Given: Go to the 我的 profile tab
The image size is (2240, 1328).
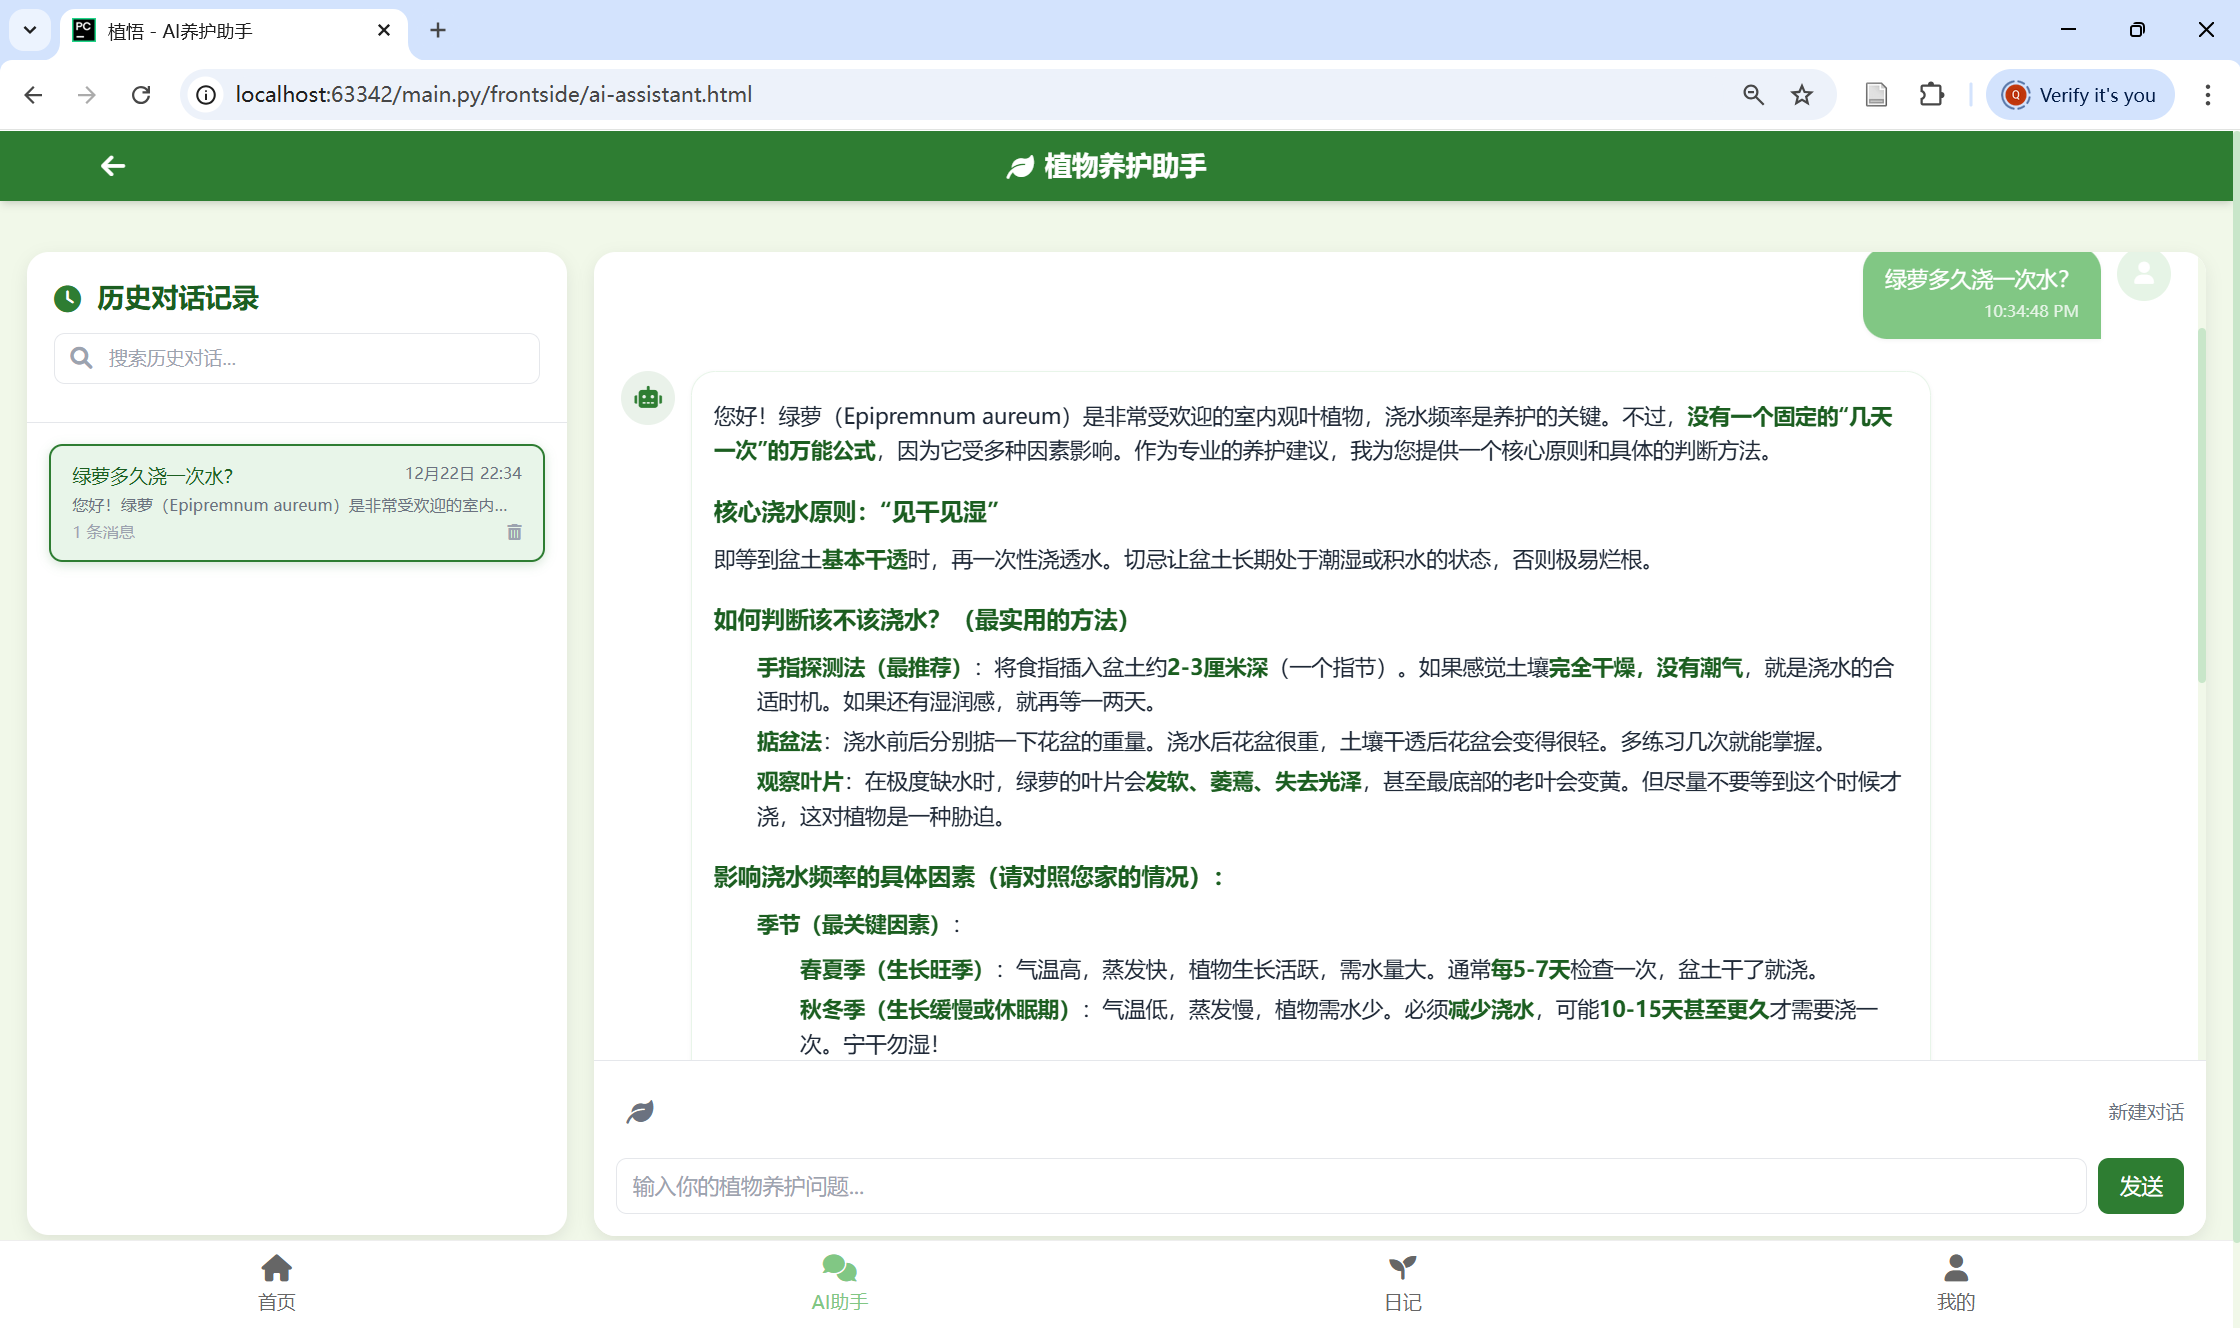Looking at the screenshot, I should tap(1955, 1282).
